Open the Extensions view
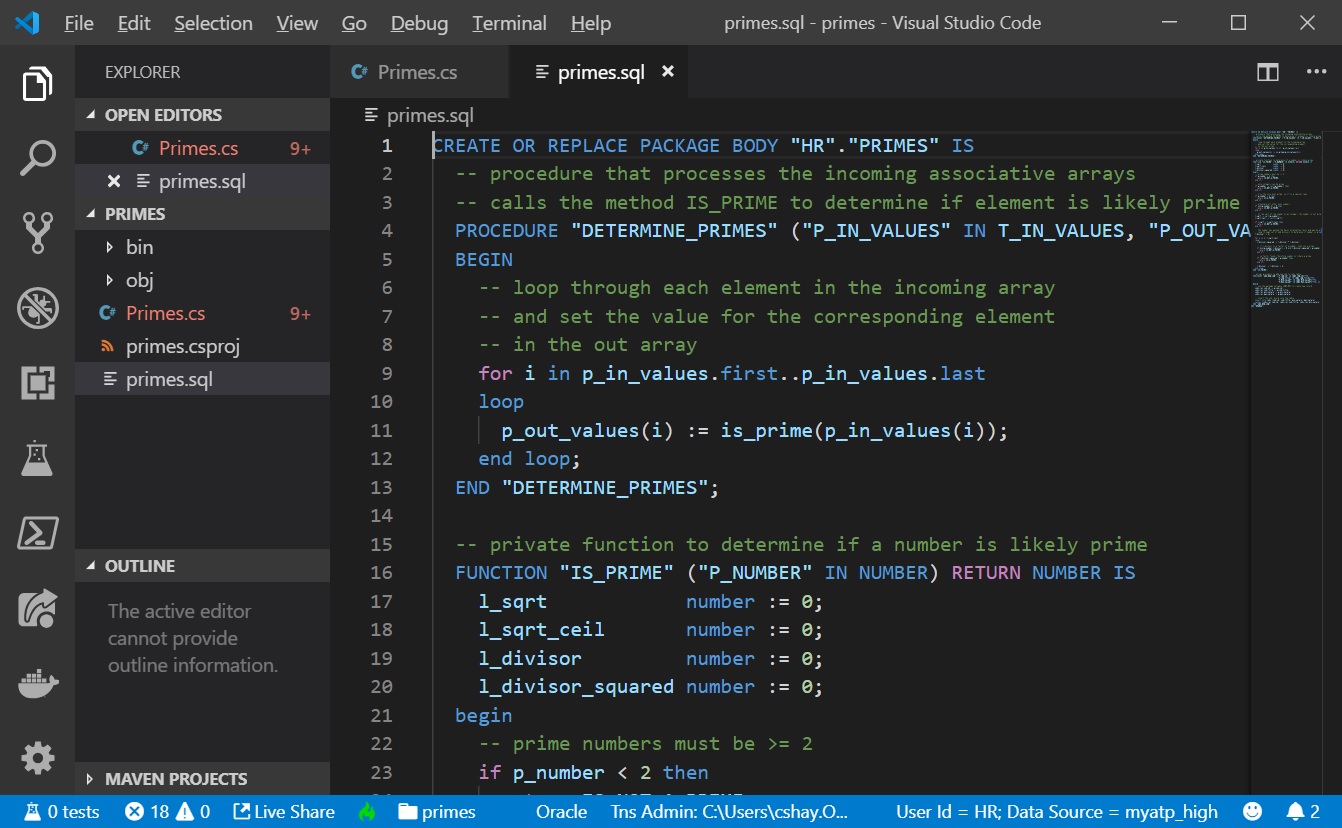This screenshot has height=828, width=1342. [37, 383]
